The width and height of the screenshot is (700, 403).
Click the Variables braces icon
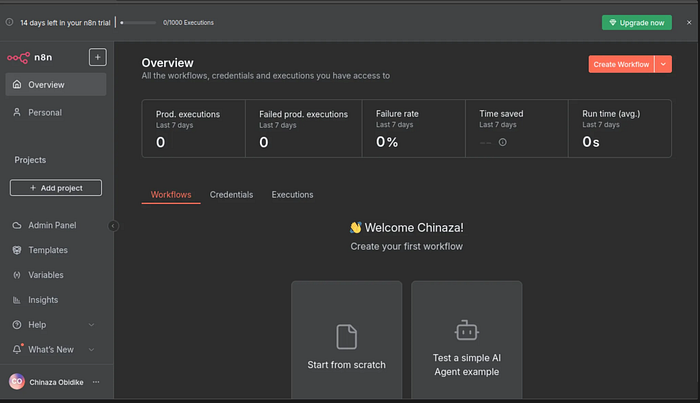(x=17, y=275)
